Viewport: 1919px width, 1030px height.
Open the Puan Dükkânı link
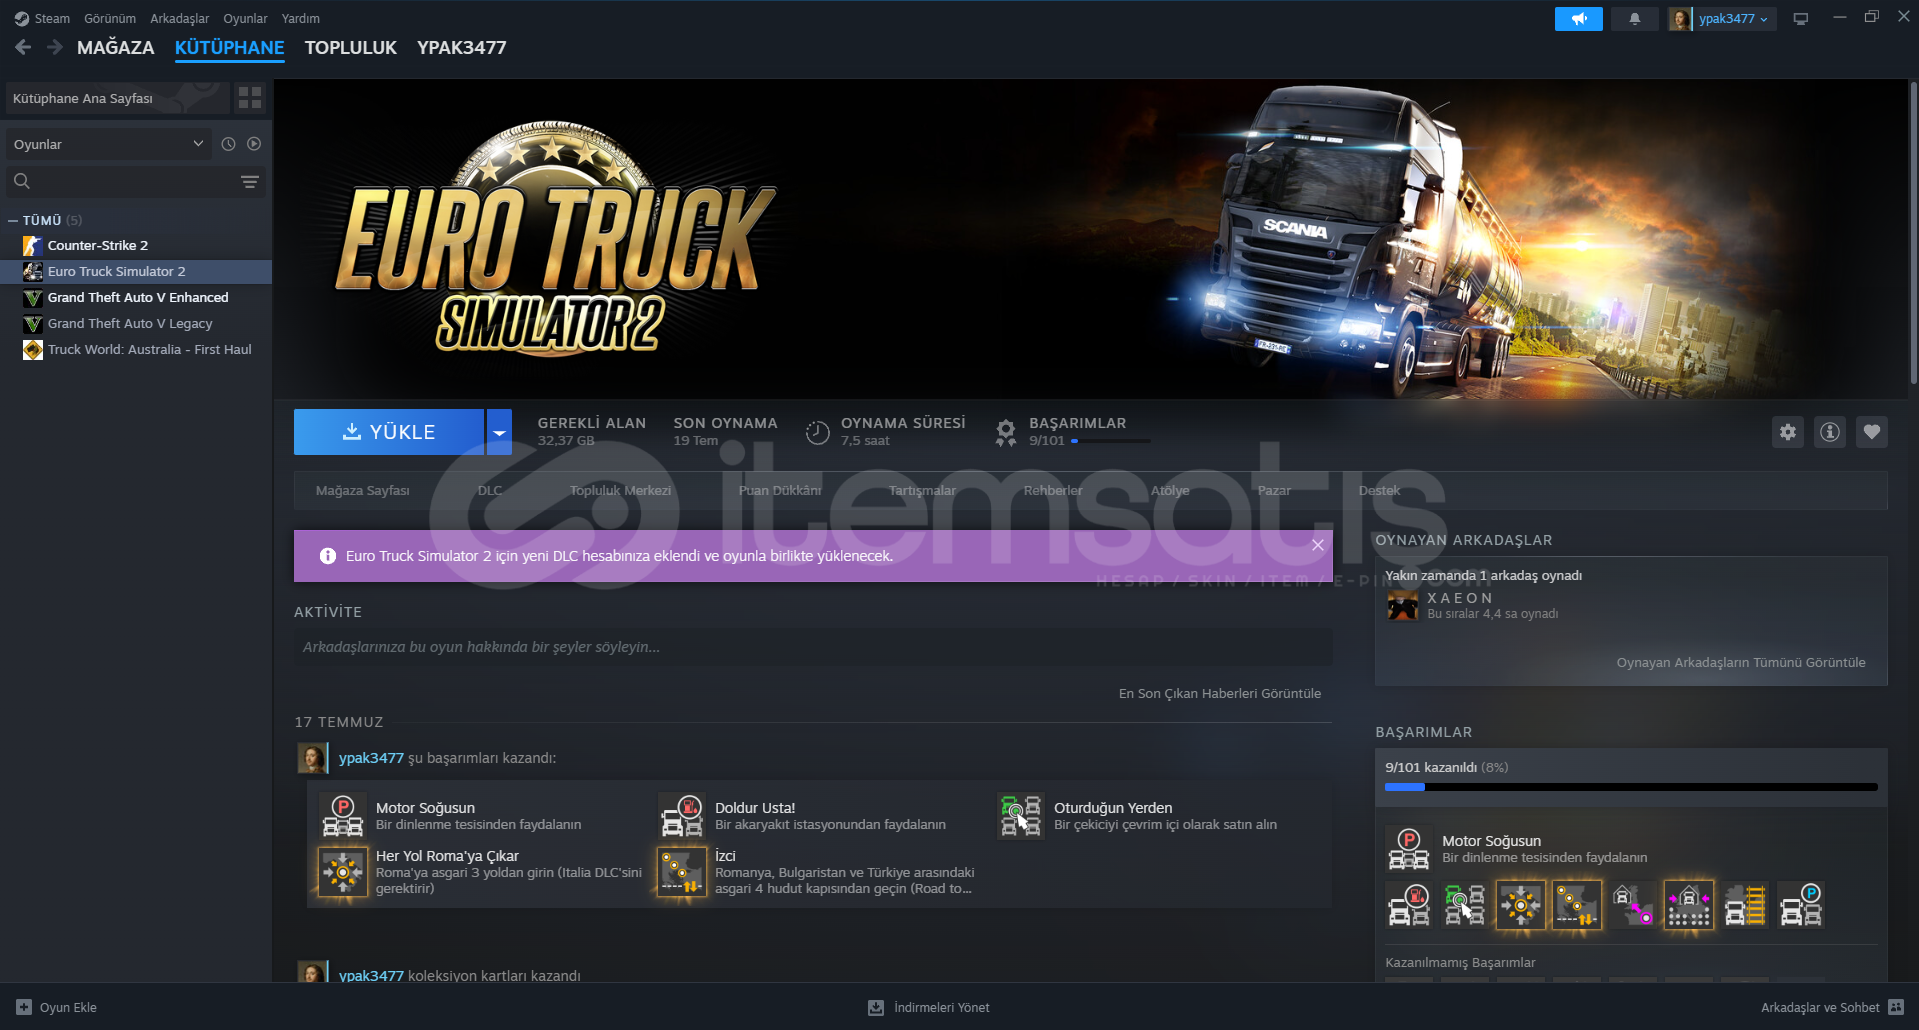780,491
